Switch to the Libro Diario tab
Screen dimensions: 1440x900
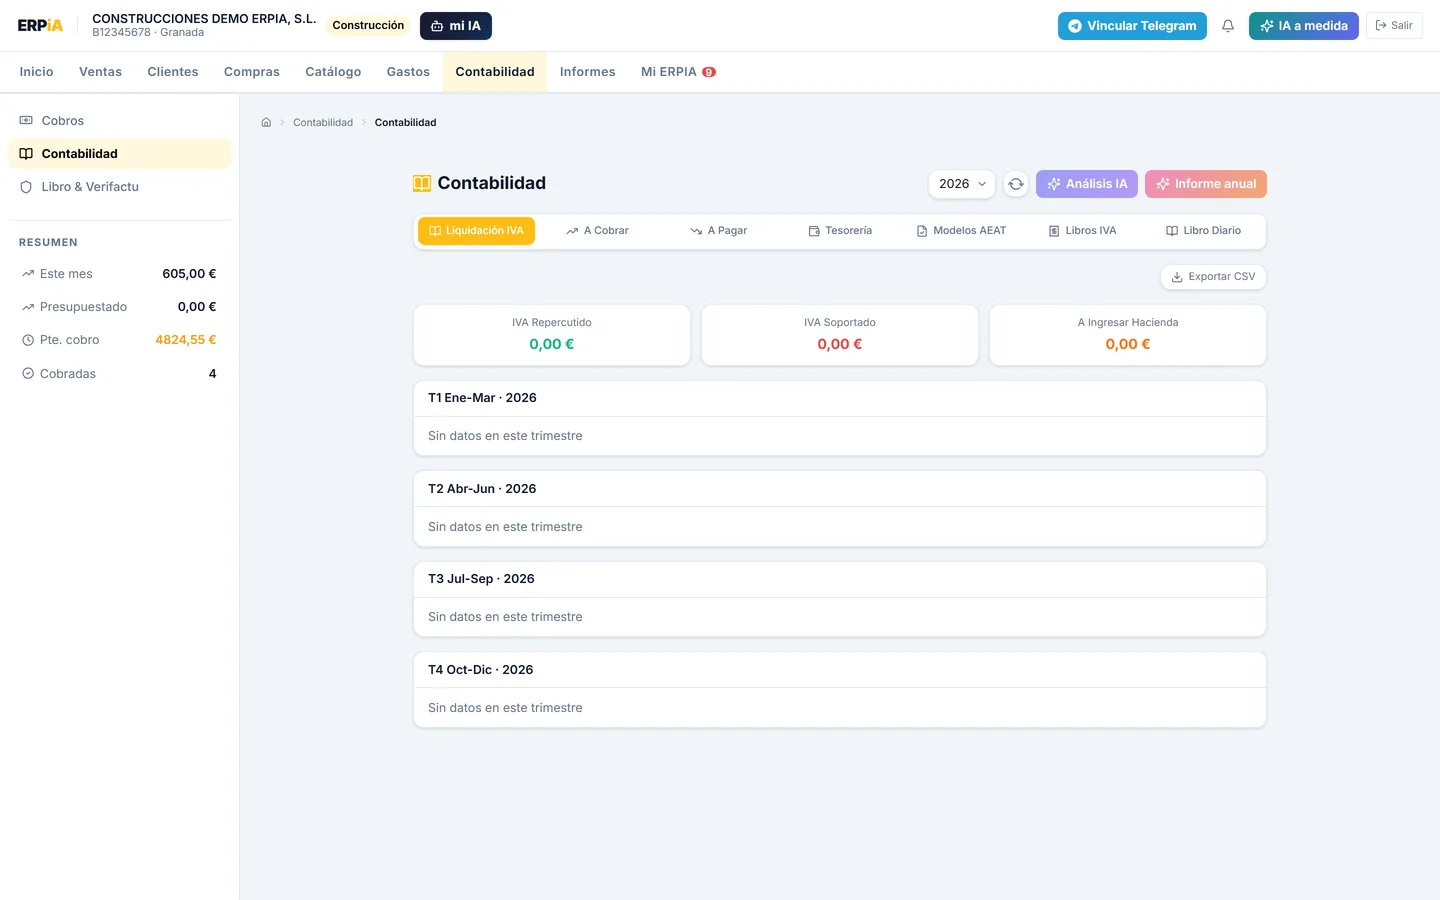(x=1203, y=231)
